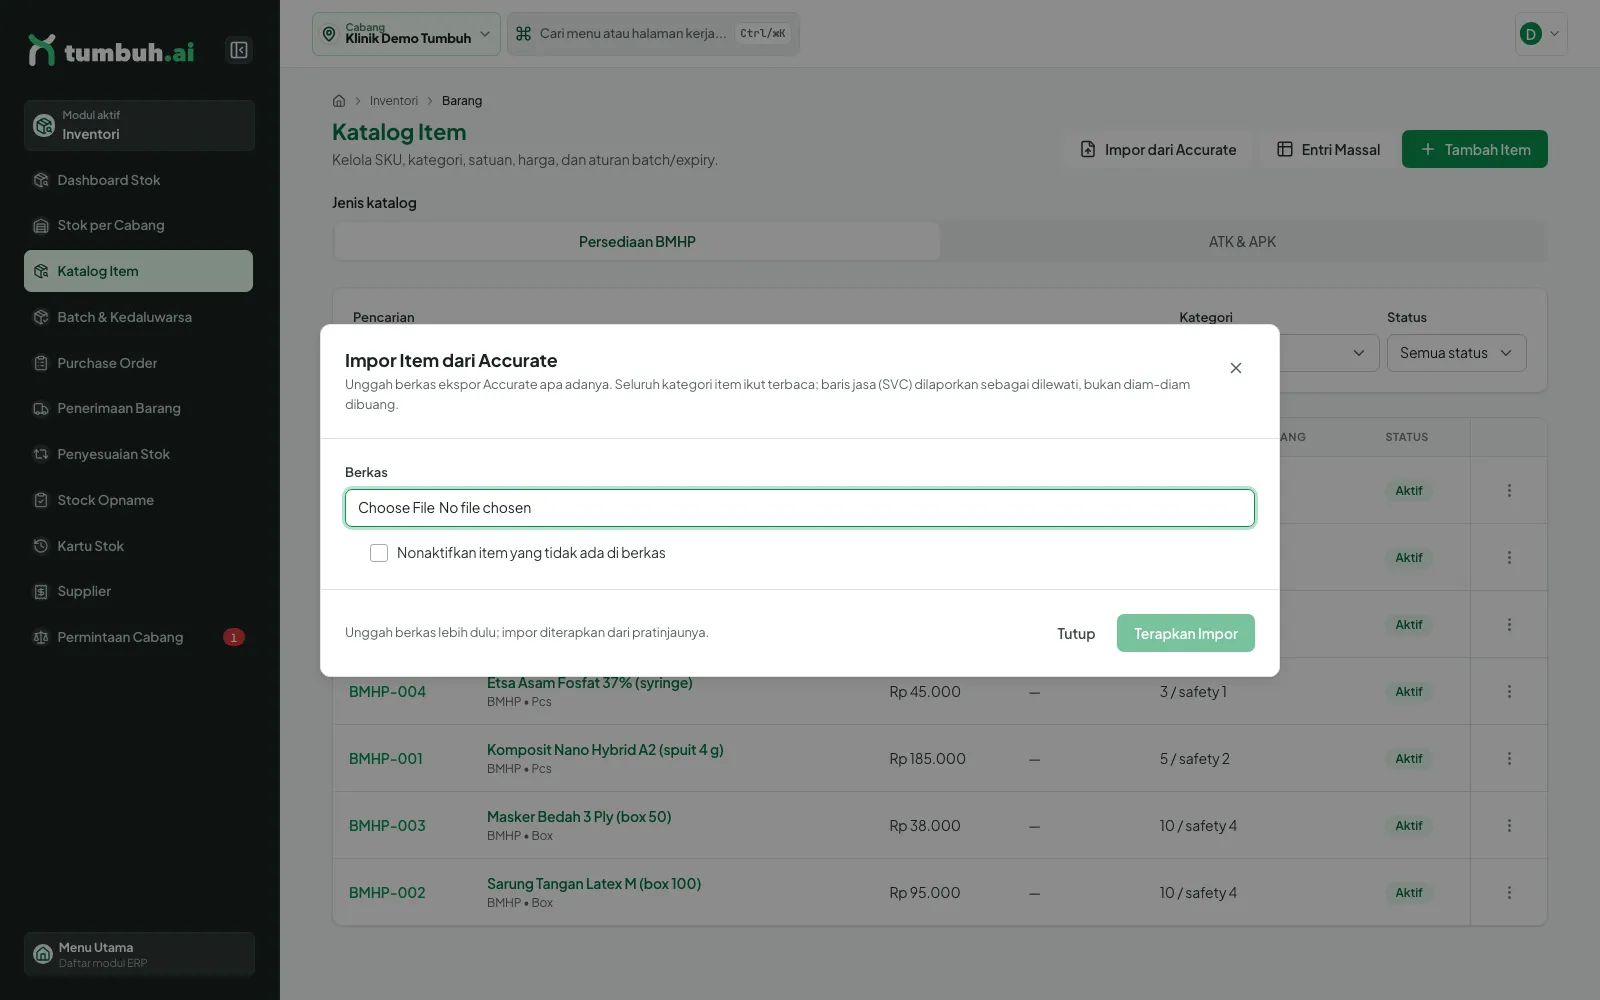Tick Nonaktifkan item yang tidak ada checkbox

[379, 553]
